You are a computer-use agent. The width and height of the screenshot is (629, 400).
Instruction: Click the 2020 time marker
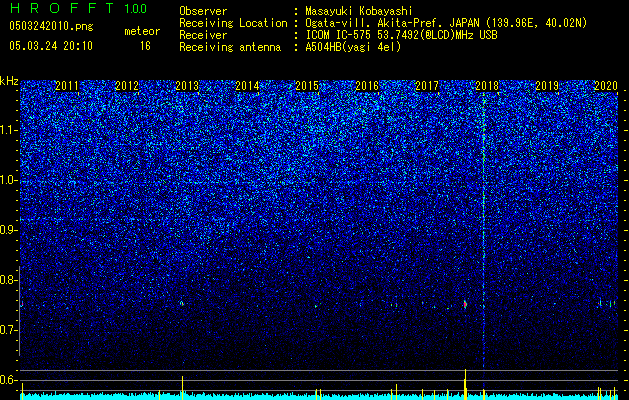[606, 85]
